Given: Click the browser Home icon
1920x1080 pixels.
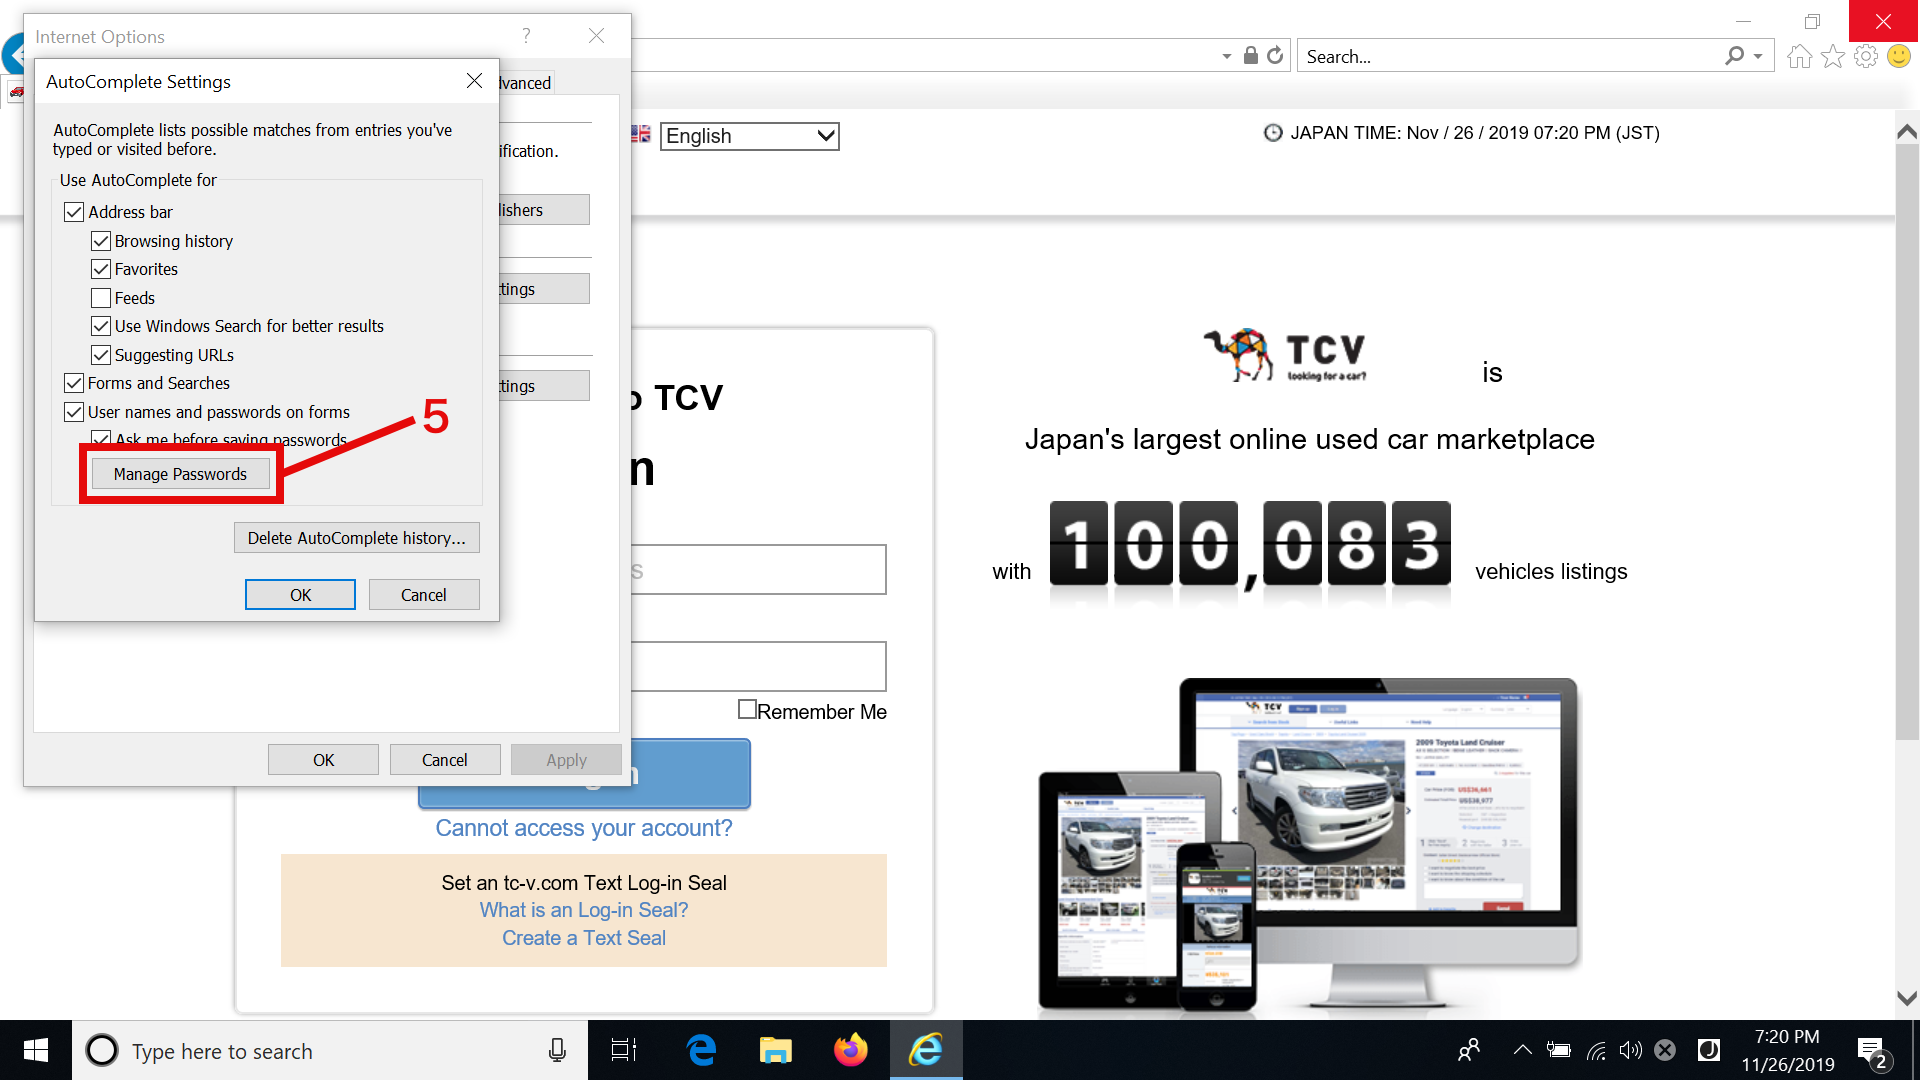Looking at the screenshot, I should pyautogui.click(x=1799, y=57).
